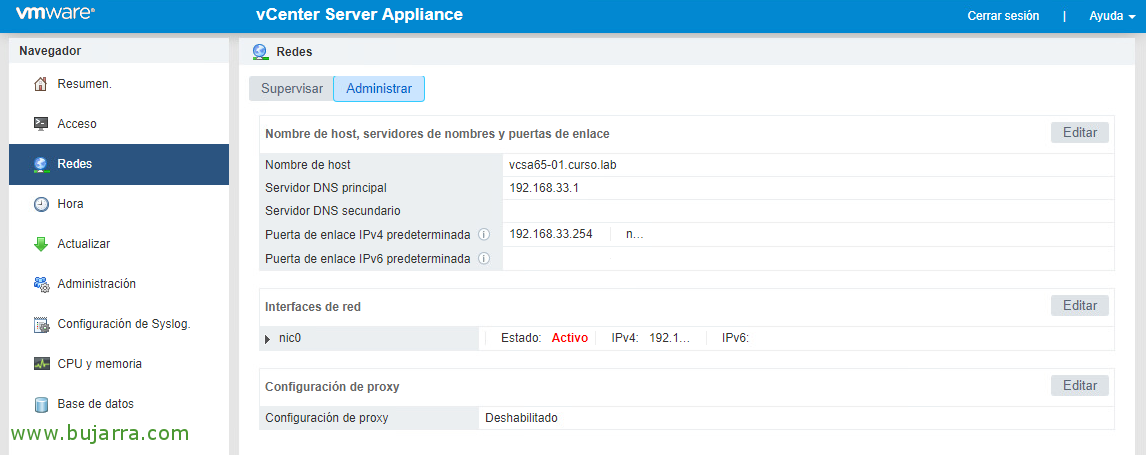
Task: Click the Base de datos cylinder icon
Action: coord(41,404)
